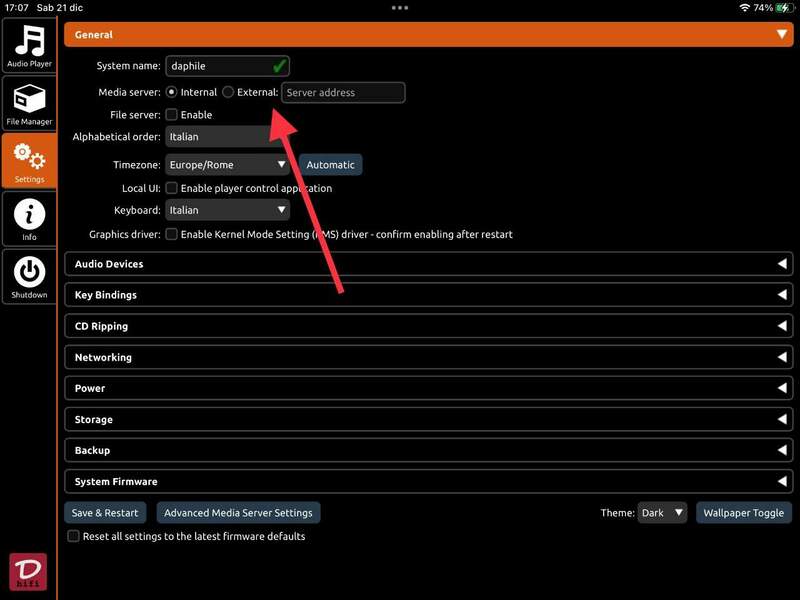This screenshot has height=600, width=800.
Task: Click the Shutdown power icon
Action: click(x=29, y=276)
